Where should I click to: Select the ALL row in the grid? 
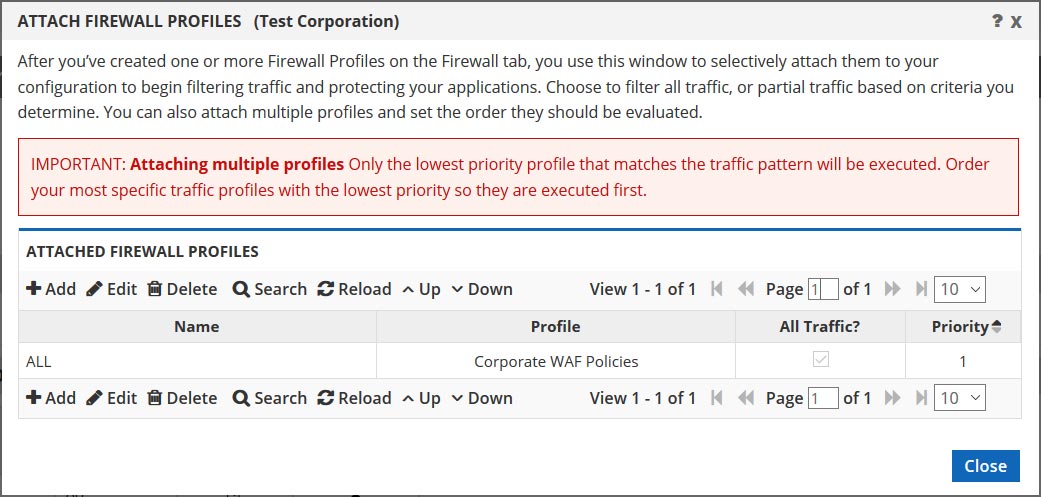[520, 362]
